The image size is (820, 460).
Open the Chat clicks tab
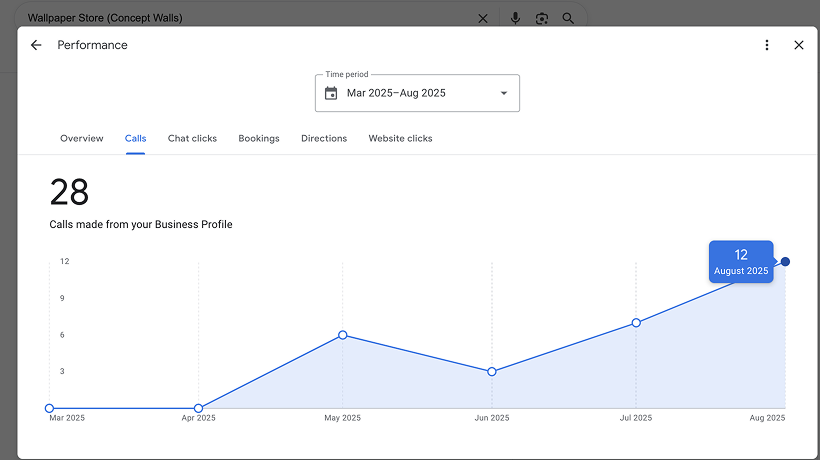192,138
